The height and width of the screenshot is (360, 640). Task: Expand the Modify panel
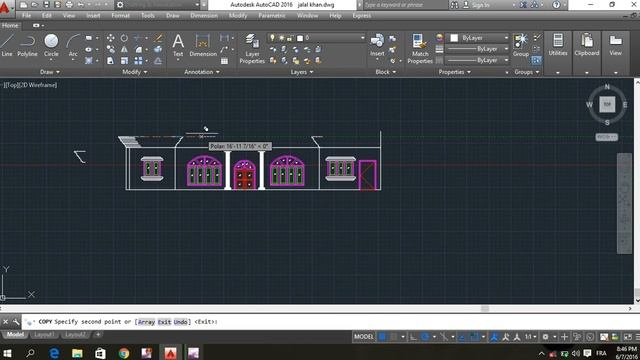(135, 72)
